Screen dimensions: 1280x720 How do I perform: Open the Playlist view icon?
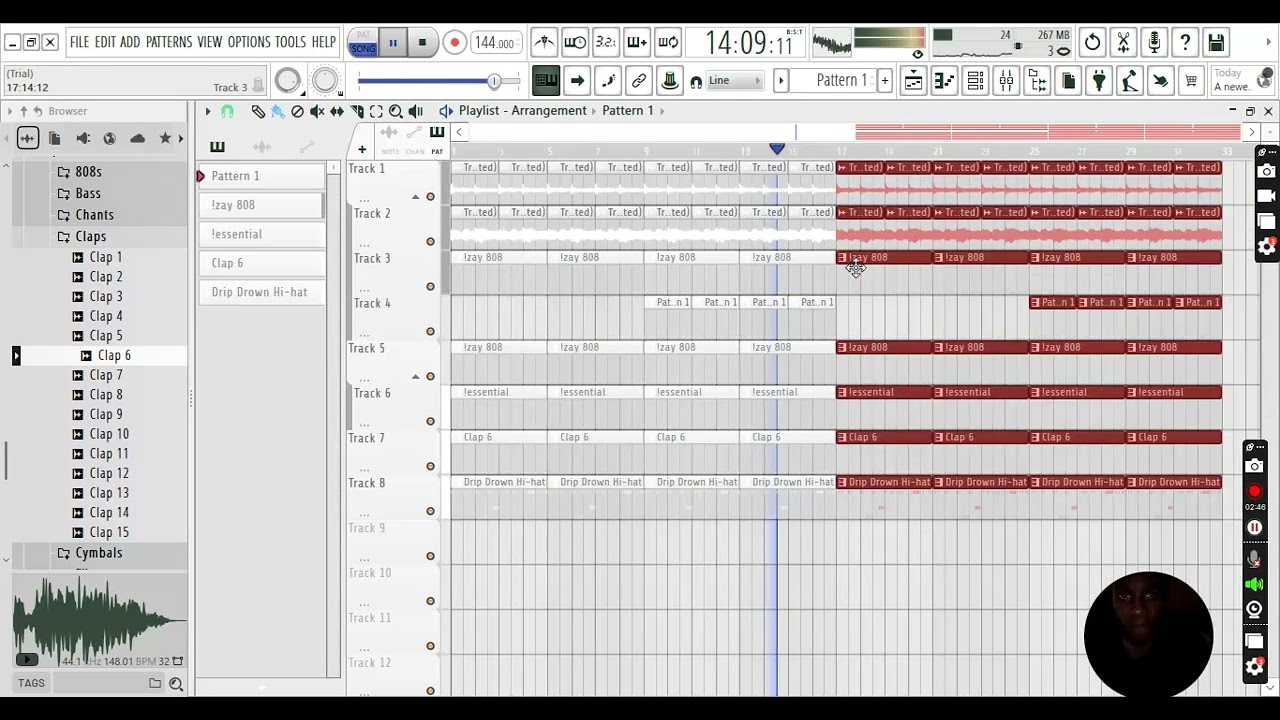click(913, 81)
